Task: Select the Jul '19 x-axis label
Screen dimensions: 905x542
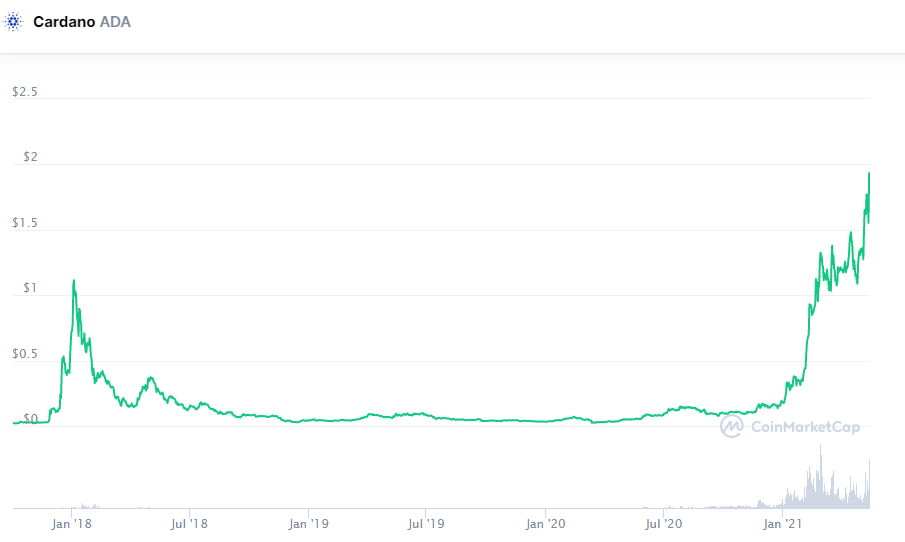Action: [427, 523]
